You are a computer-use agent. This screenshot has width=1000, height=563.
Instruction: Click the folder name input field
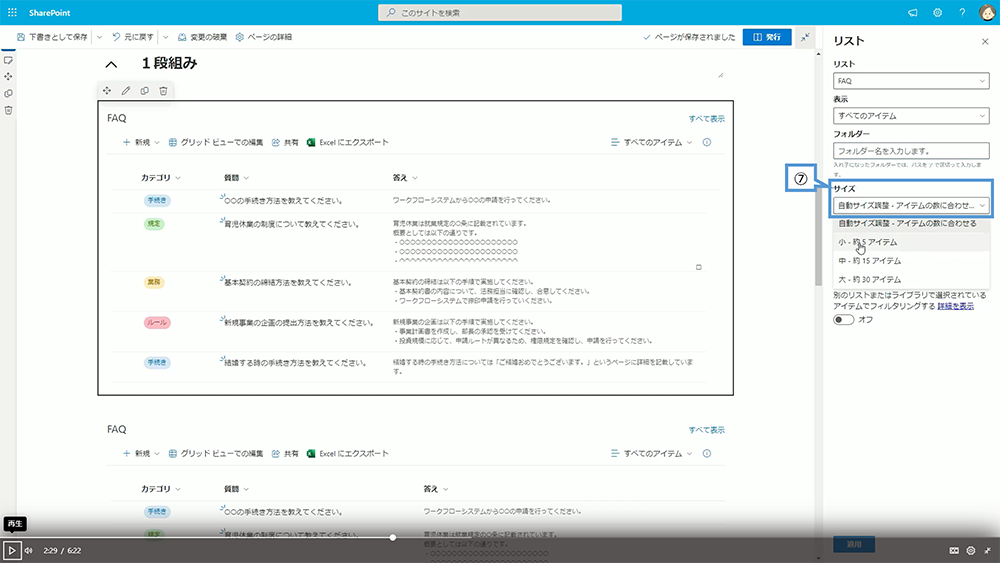pos(911,150)
